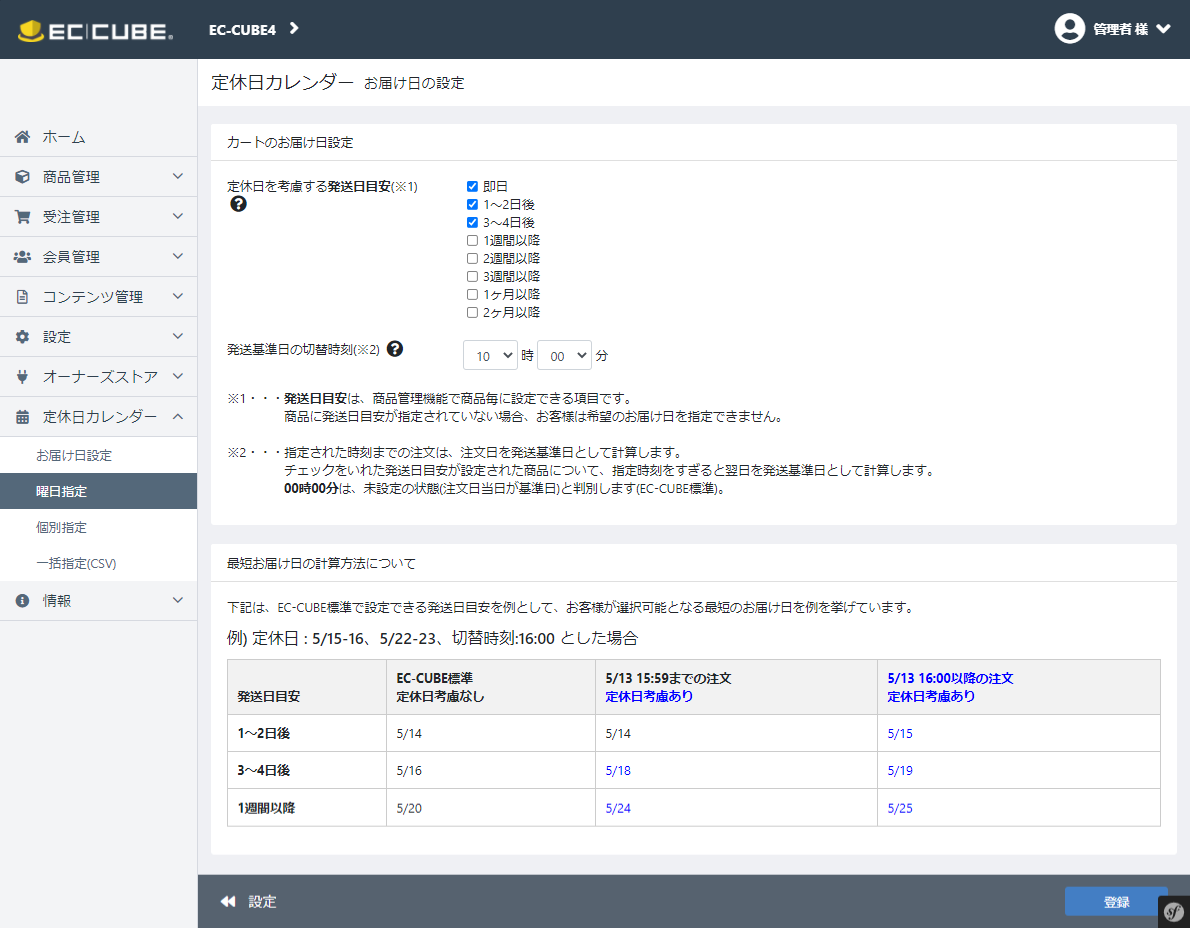Select 一括指定(CSV) submenu item
Screen dimensions: 1190x928
point(99,564)
